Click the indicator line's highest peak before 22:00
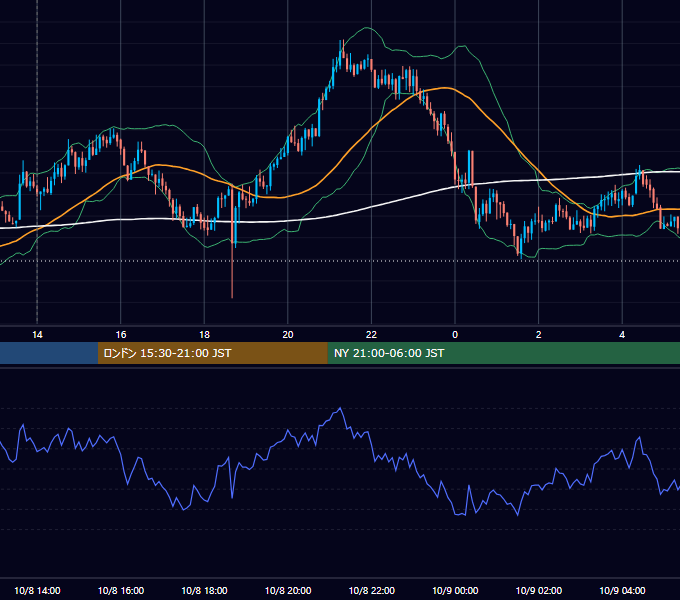The image size is (680, 600). tap(340, 408)
